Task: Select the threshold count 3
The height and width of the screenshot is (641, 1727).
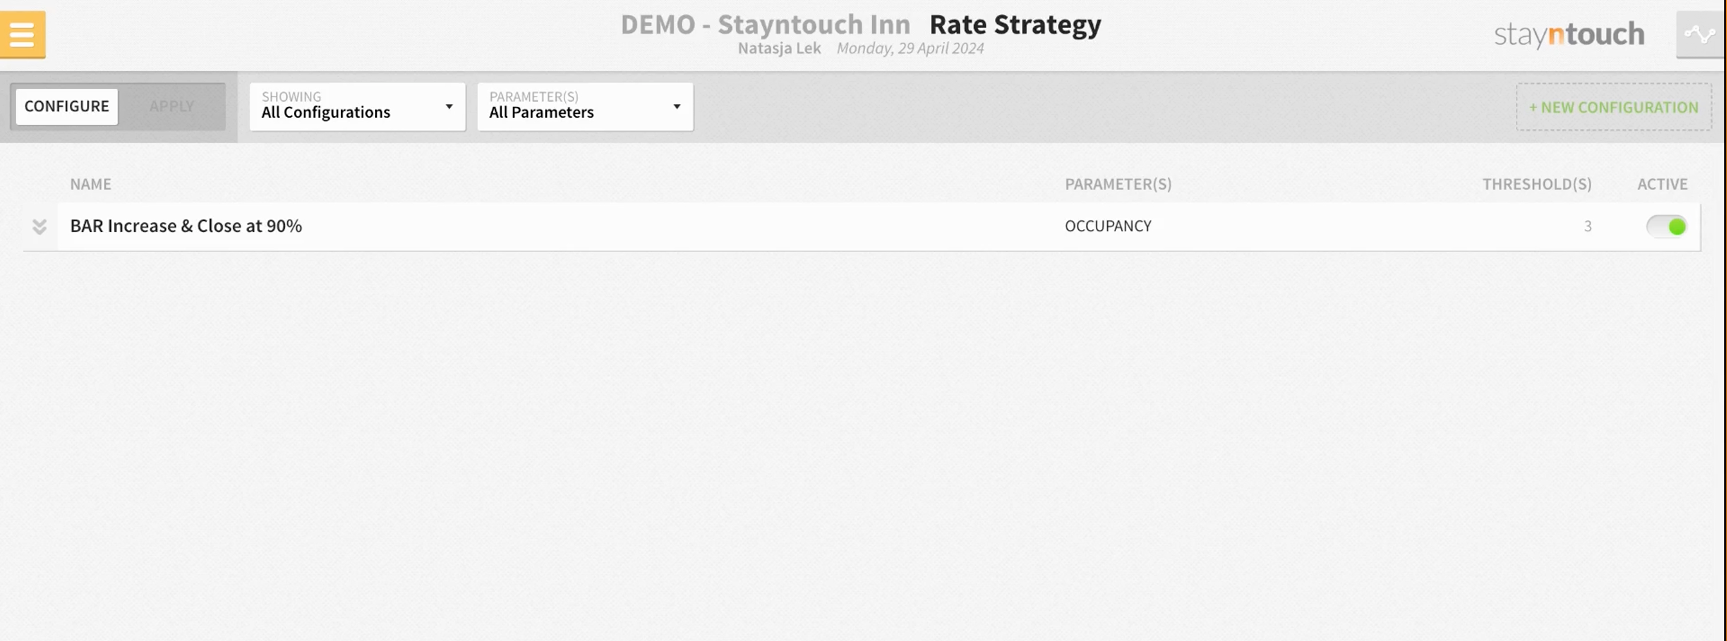Action: point(1587,226)
